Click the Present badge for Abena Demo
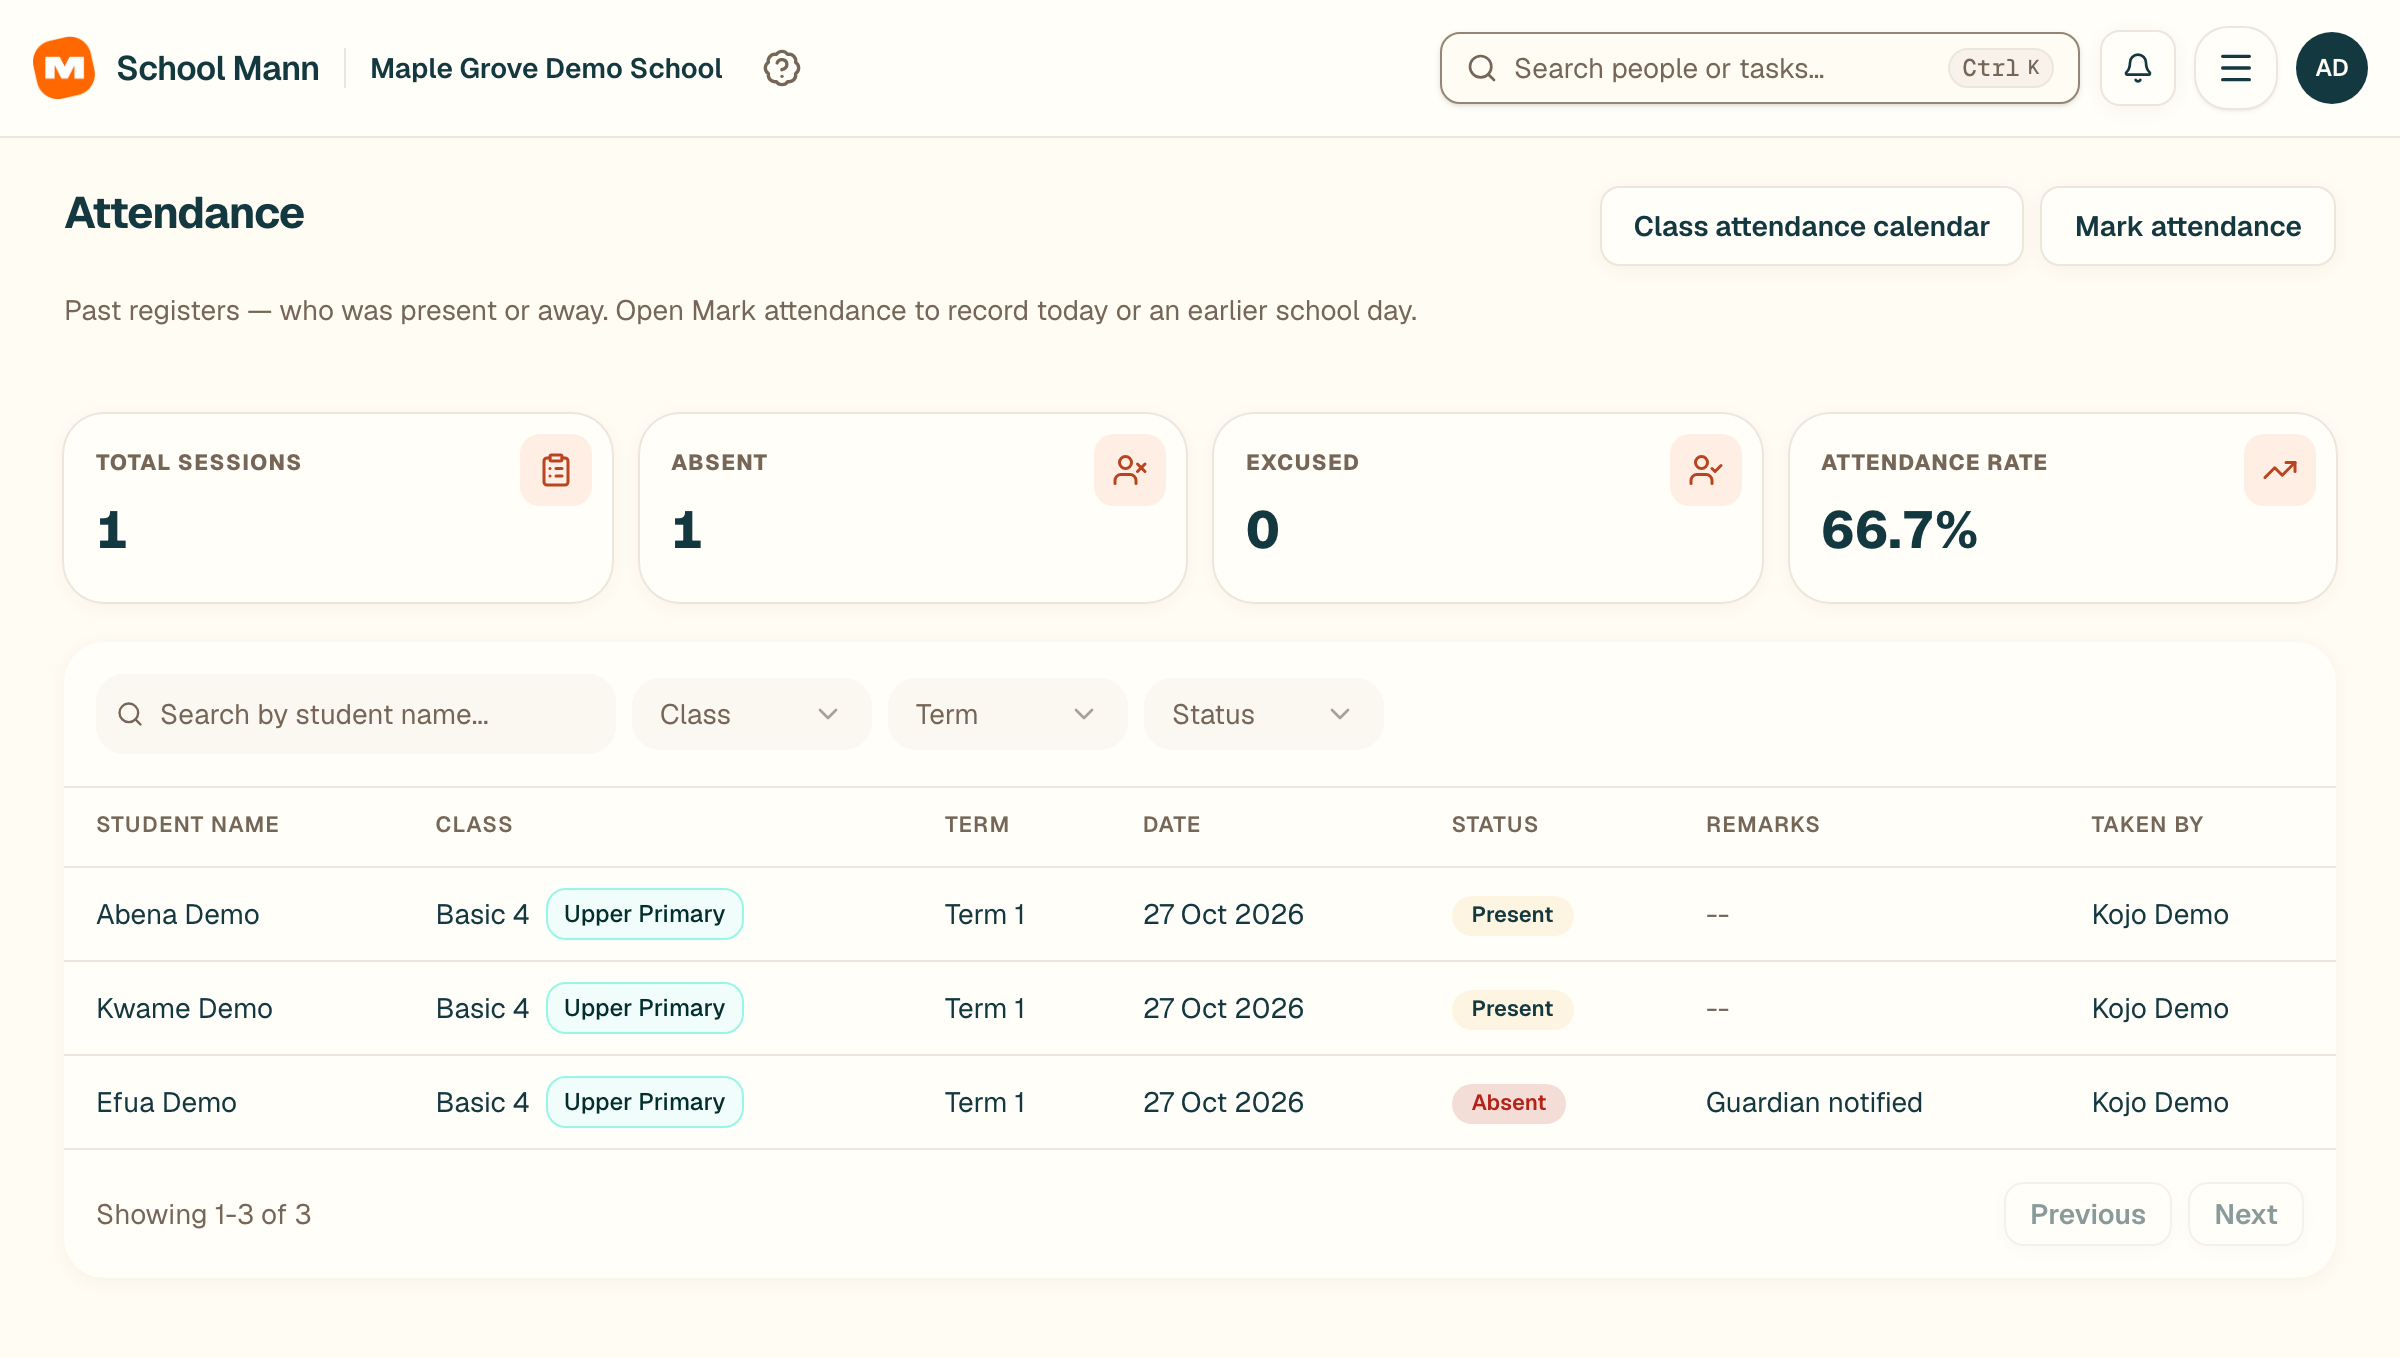 (1512, 915)
